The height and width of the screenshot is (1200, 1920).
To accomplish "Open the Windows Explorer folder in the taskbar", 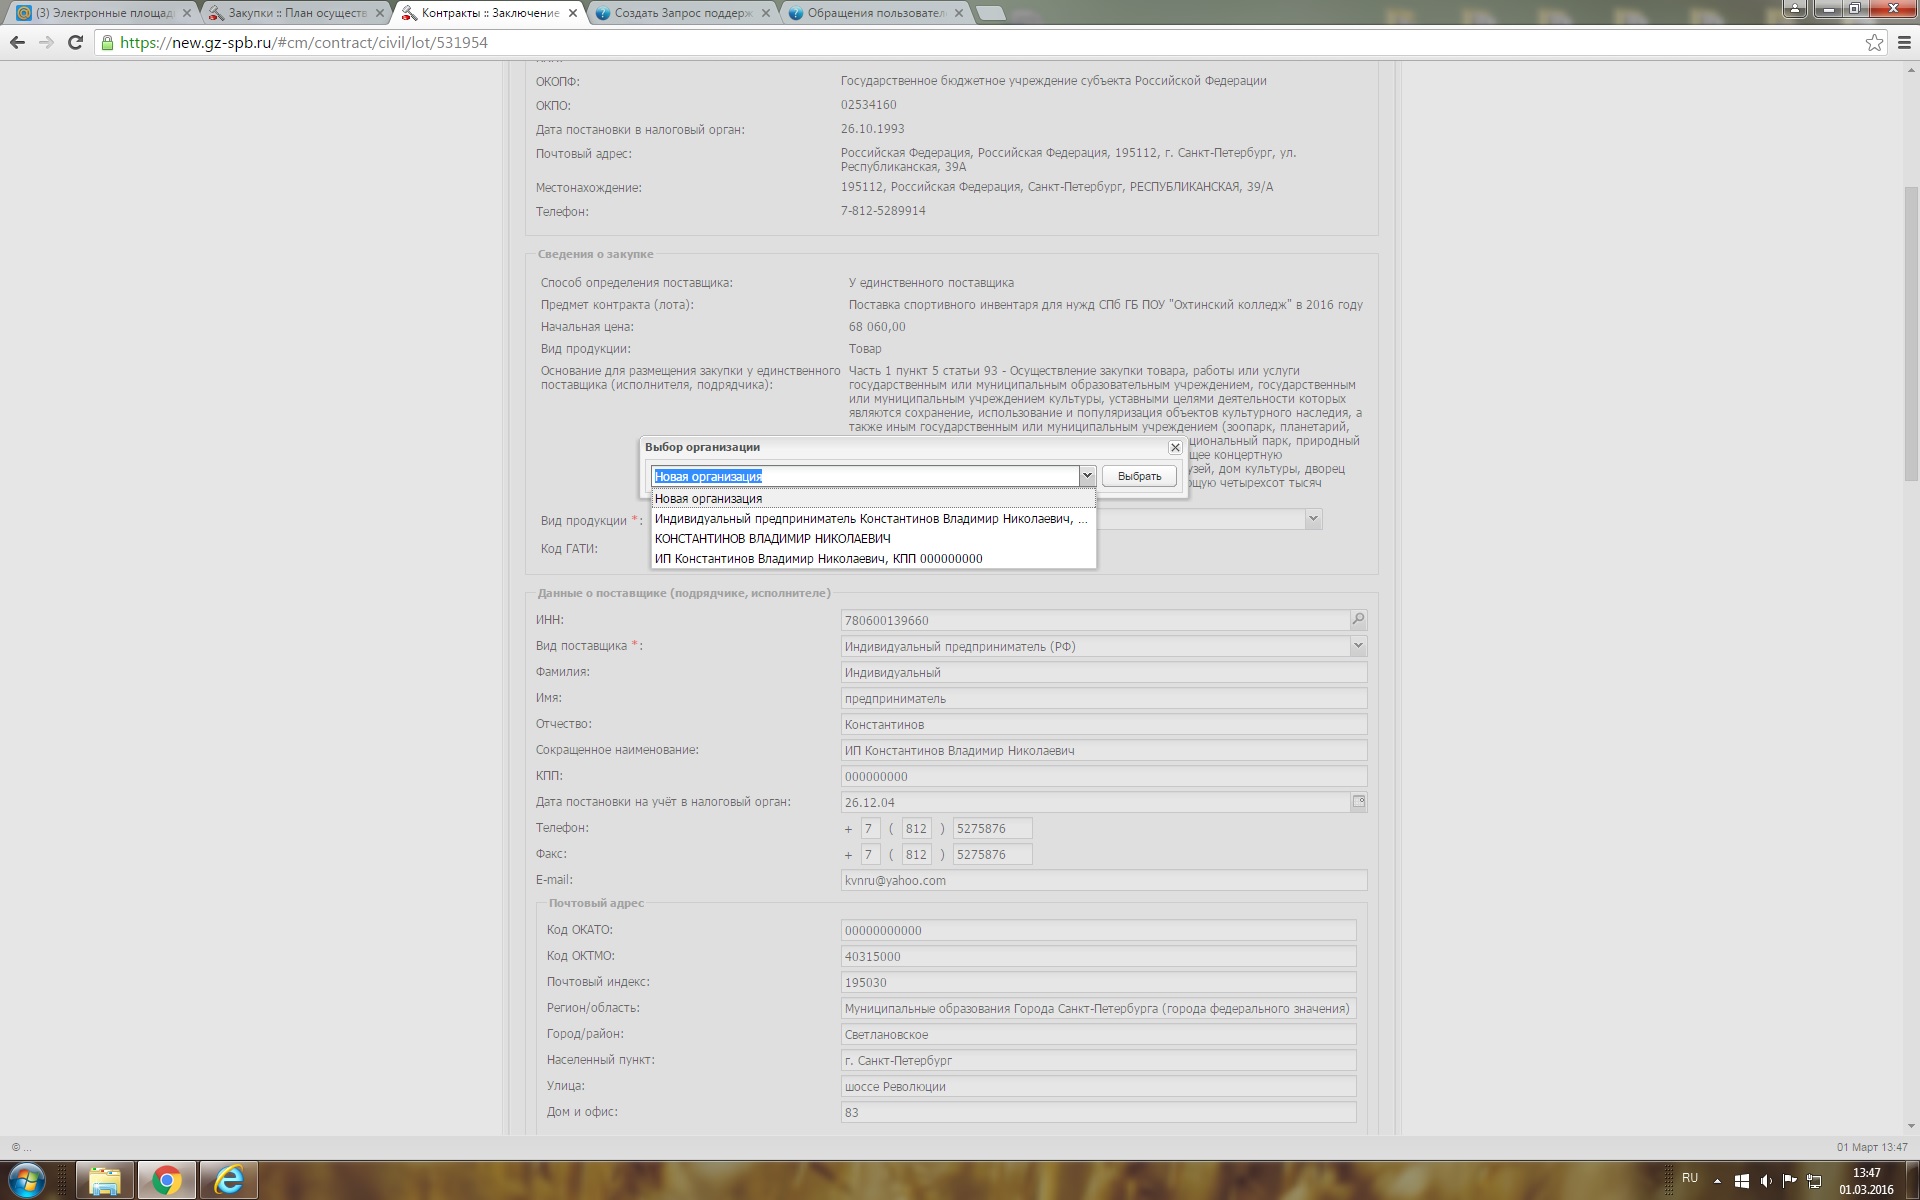I will tap(104, 1180).
